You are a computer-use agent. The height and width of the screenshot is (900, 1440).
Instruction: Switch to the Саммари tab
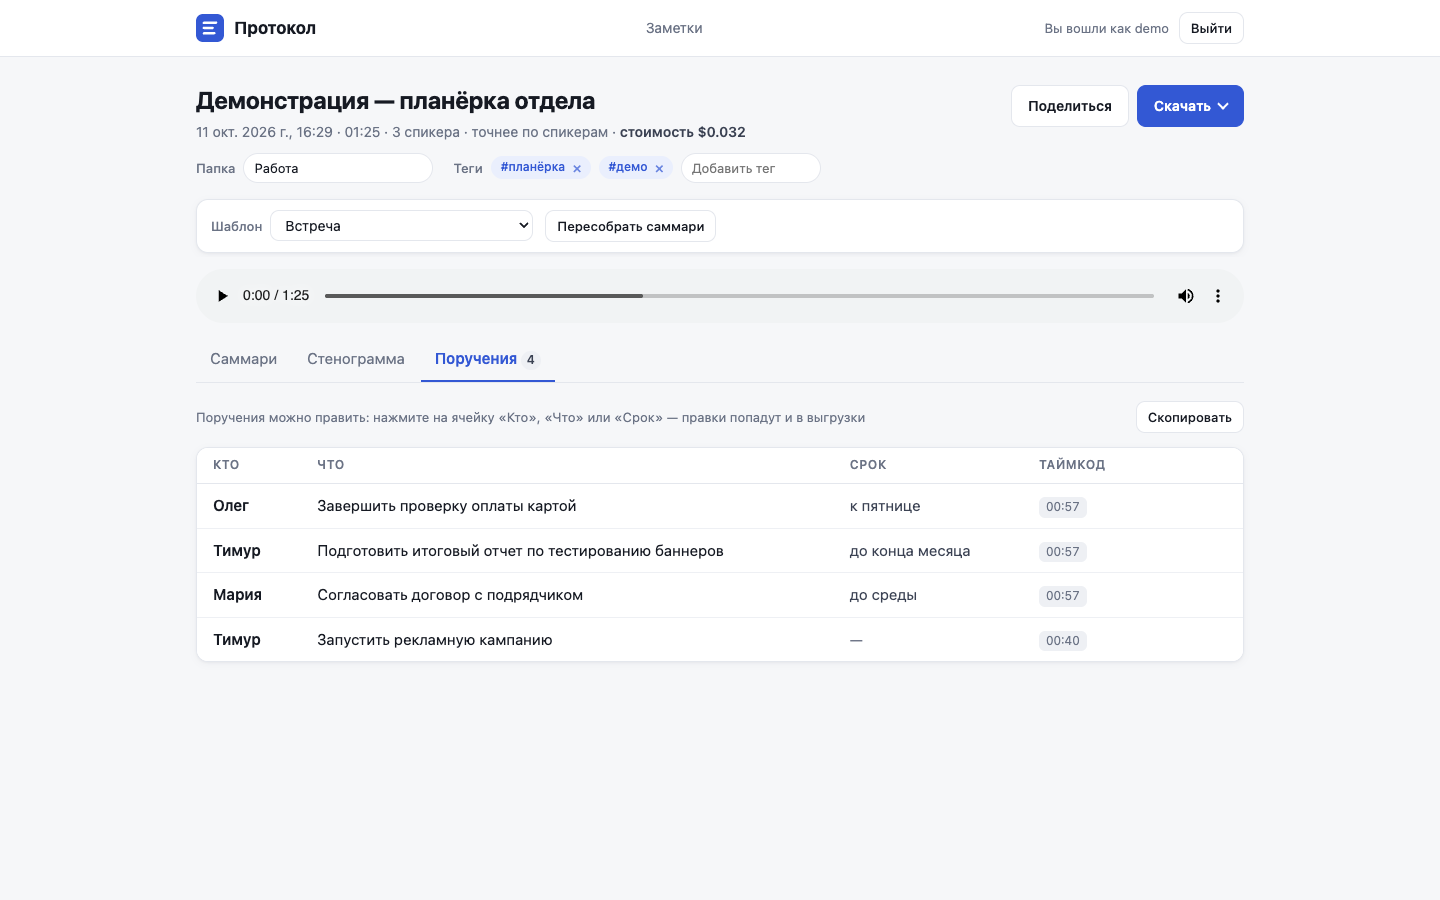(x=243, y=359)
